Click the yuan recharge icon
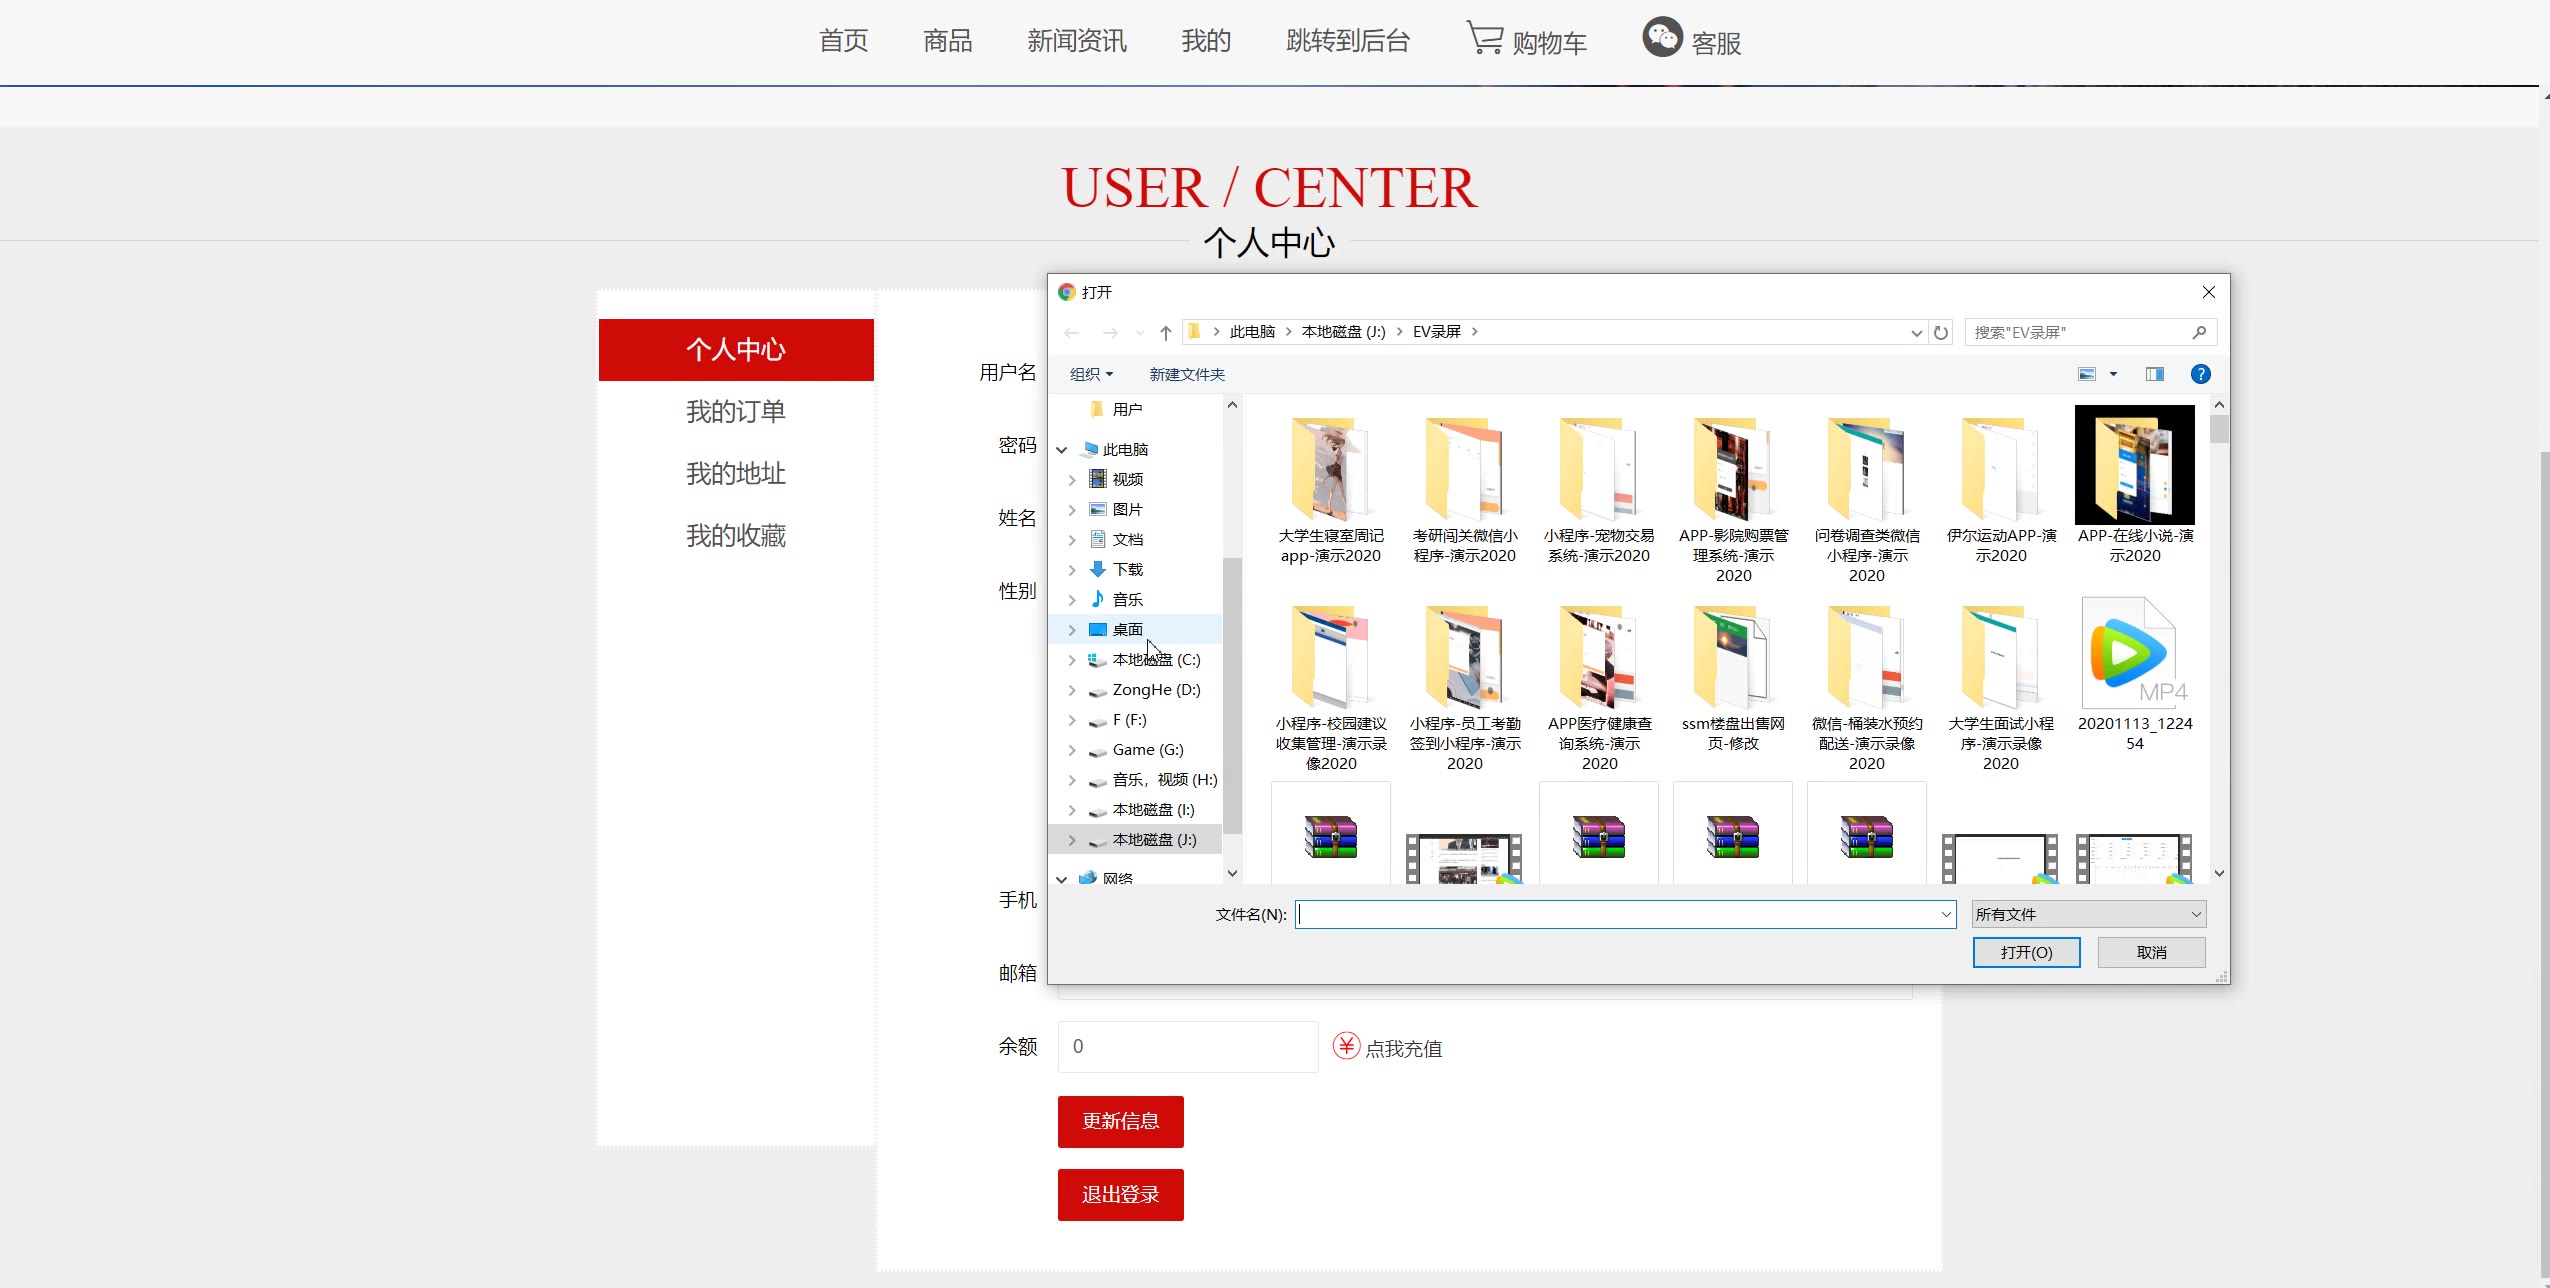 coord(1346,1046)
